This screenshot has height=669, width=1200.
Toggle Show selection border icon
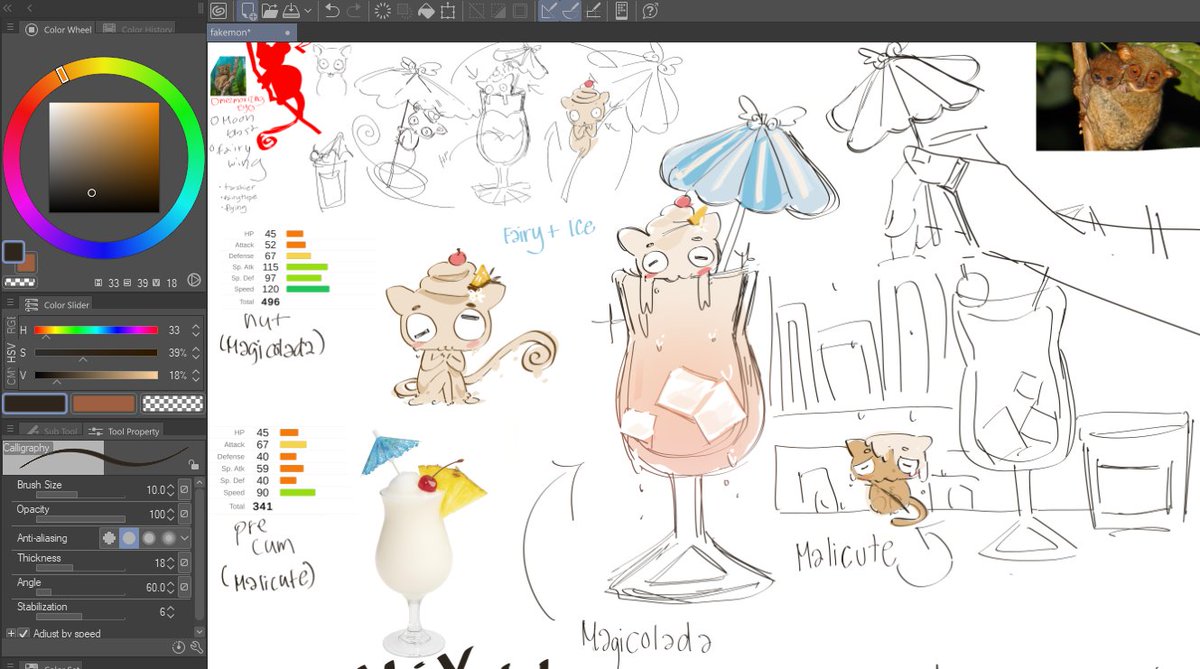[519, 11]
